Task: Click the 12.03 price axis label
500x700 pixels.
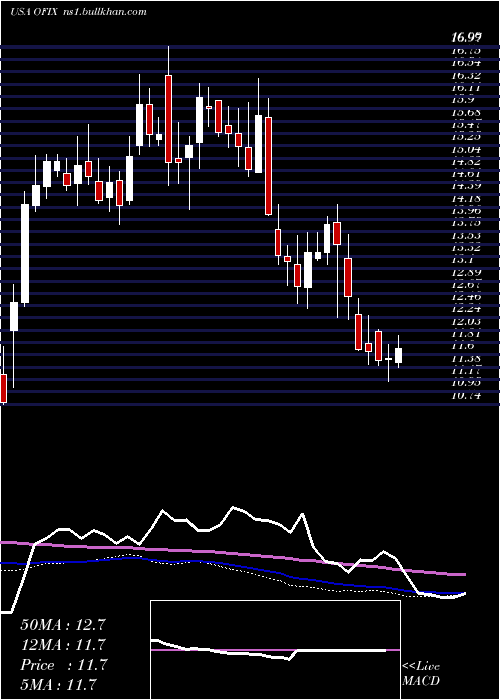Action: point(467,321)
